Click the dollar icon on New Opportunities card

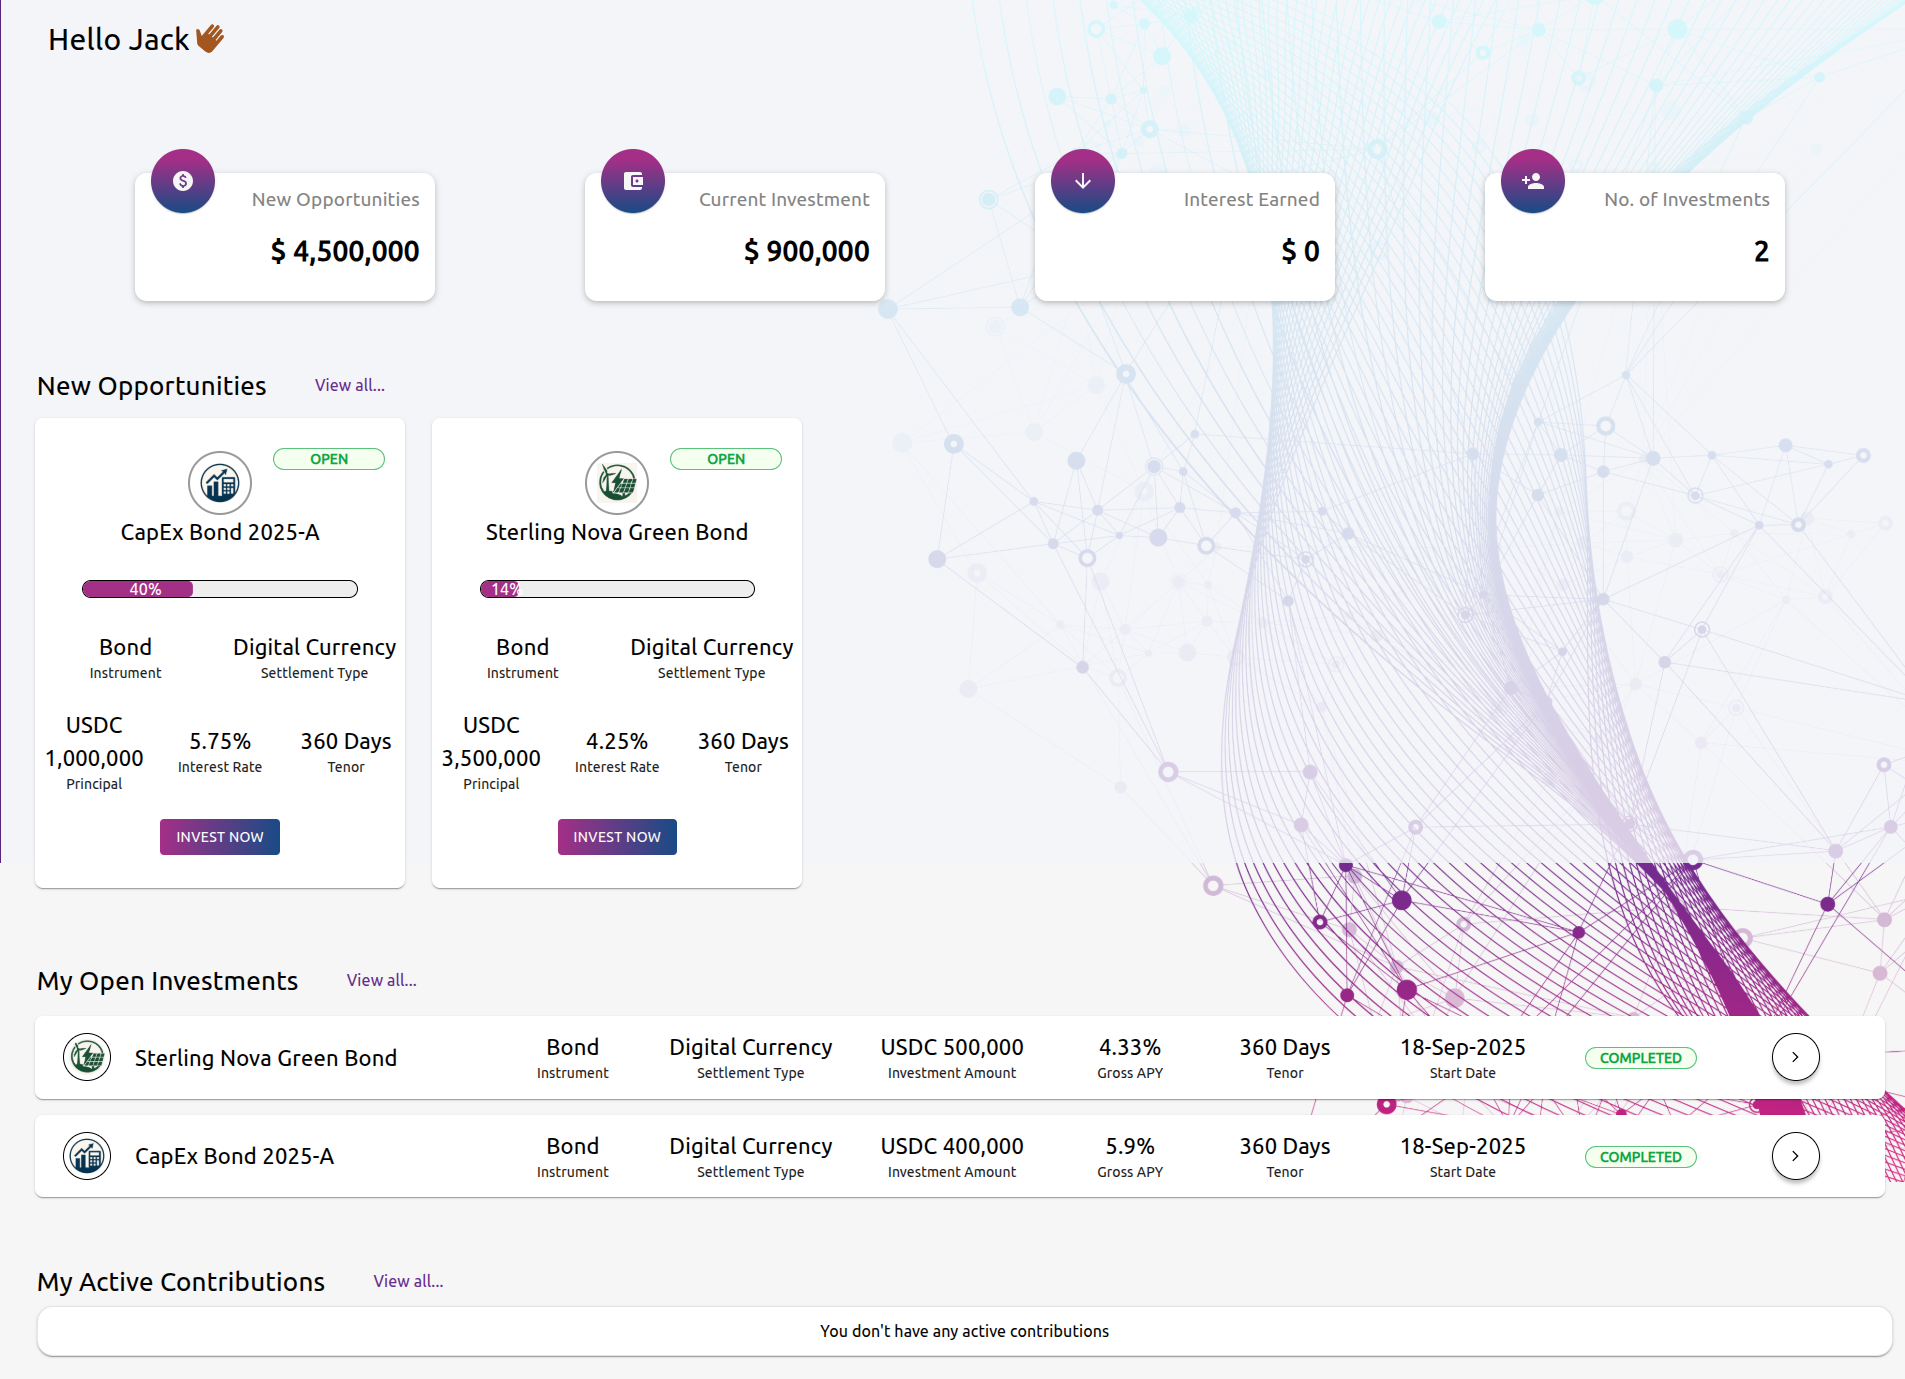183,181
